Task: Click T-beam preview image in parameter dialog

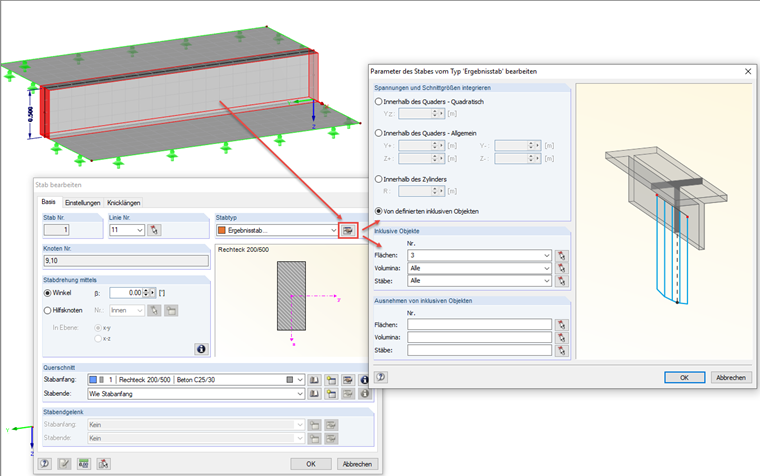Action: click(665, 222)
